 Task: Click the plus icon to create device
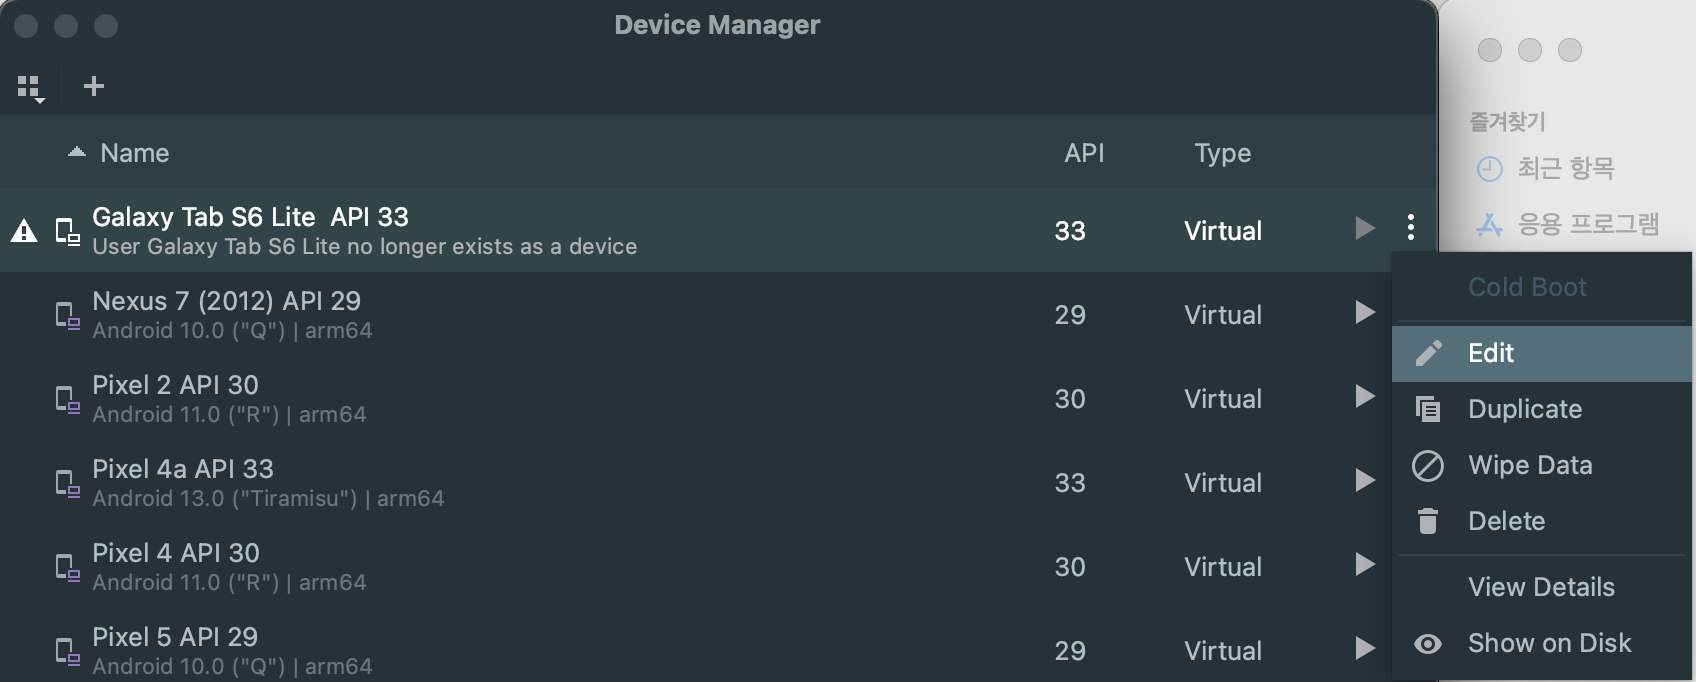[x=94, y=86]
